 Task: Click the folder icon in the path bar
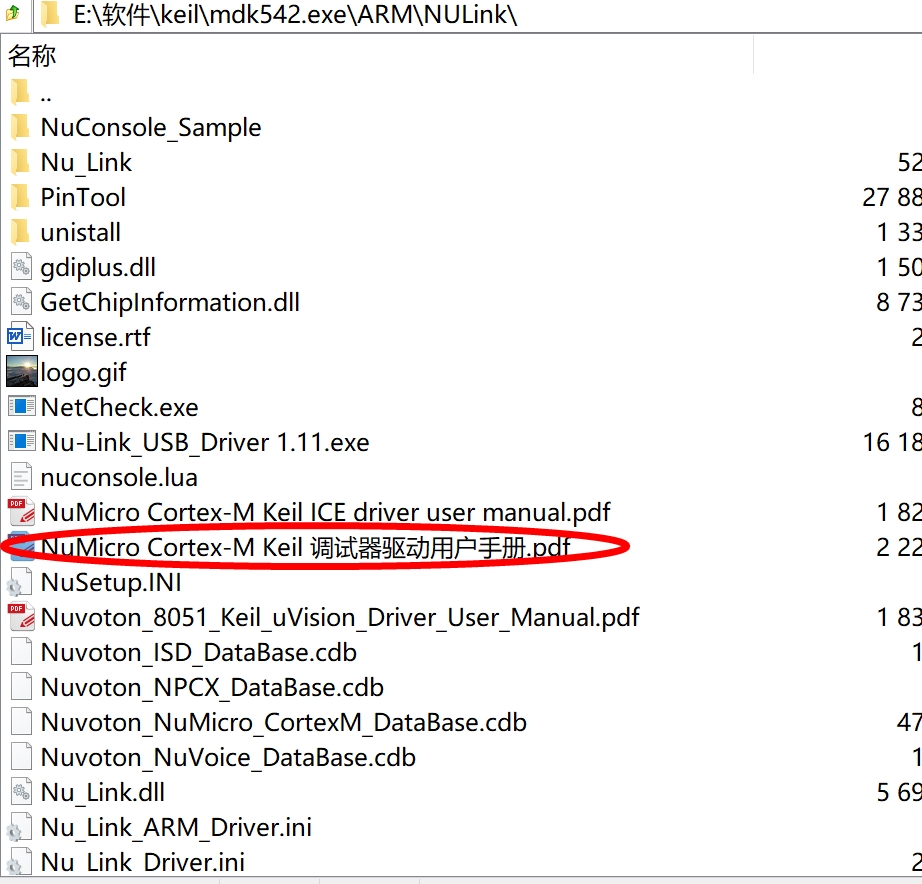(51, 14)
